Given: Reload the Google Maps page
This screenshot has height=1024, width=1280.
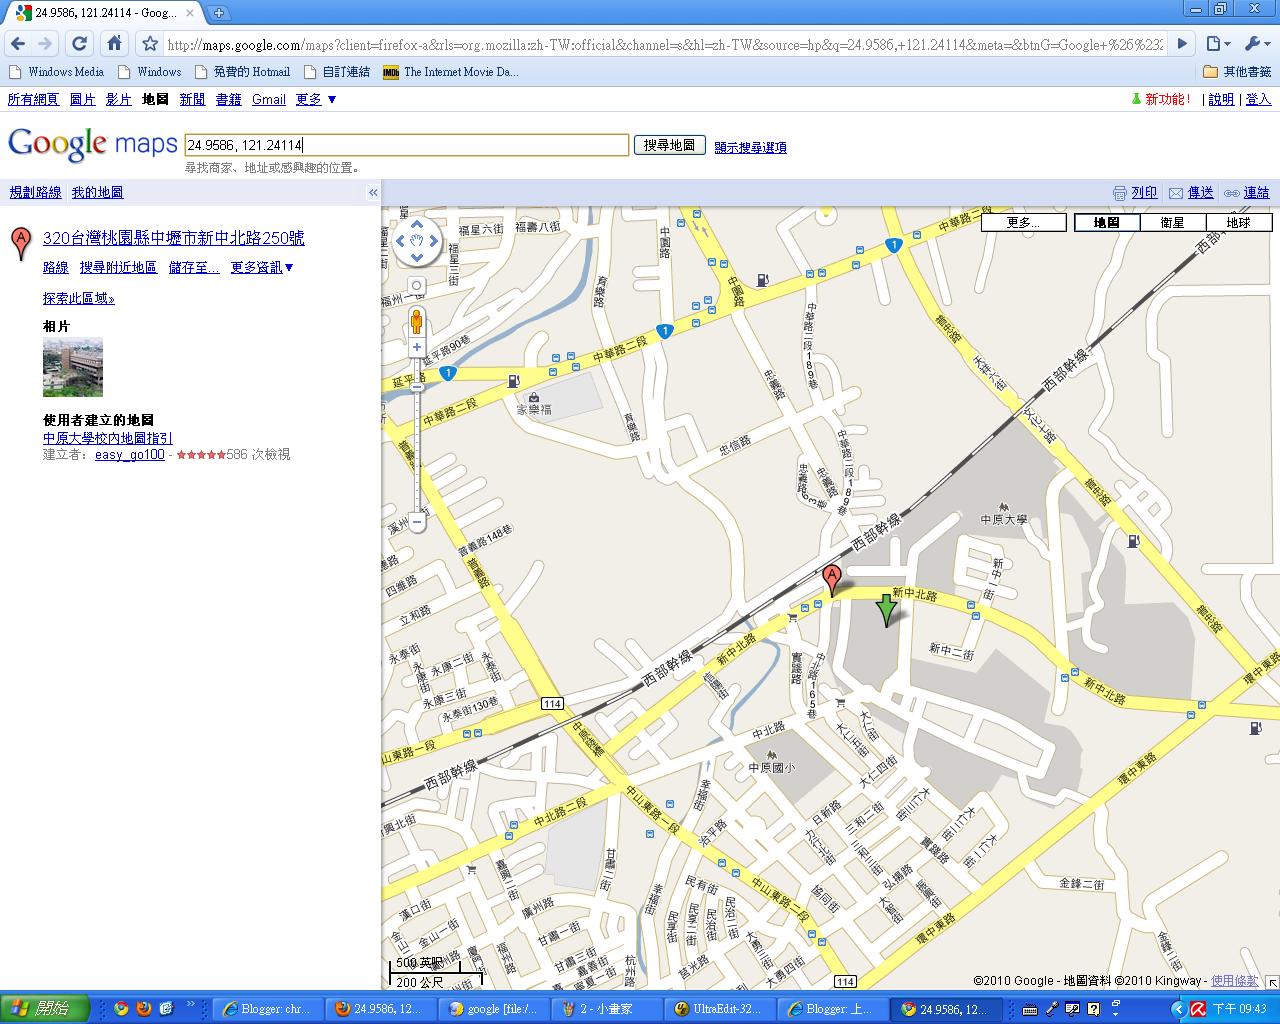Looking at the screenshot, I should point(80,44).
